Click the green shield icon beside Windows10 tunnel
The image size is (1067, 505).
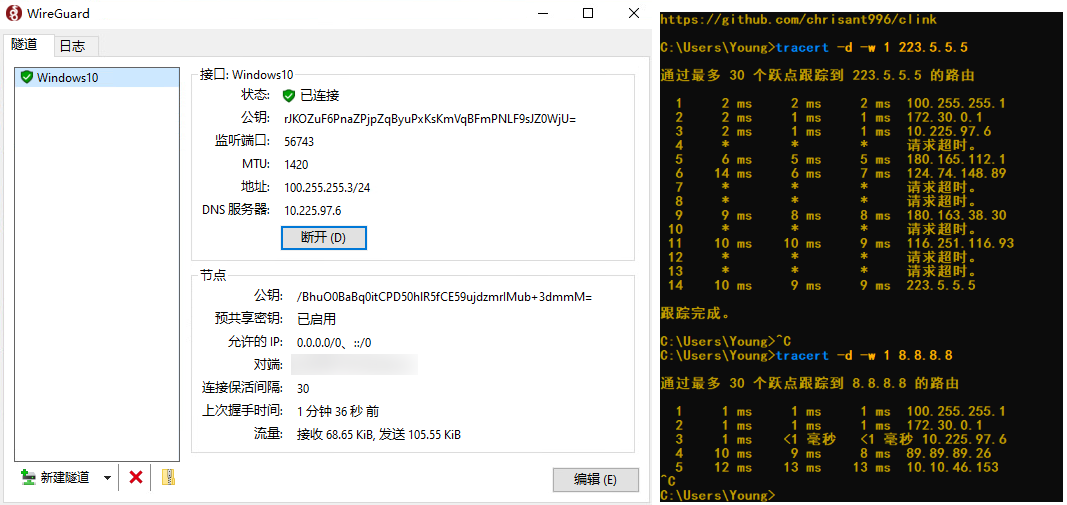27,77
